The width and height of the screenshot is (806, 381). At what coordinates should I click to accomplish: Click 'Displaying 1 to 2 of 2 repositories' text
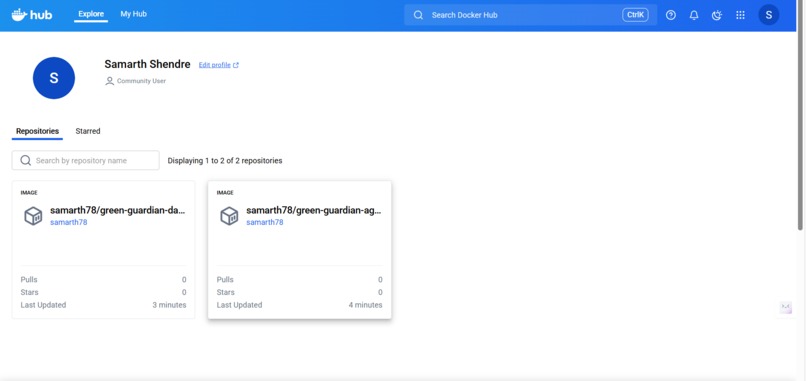225,160
